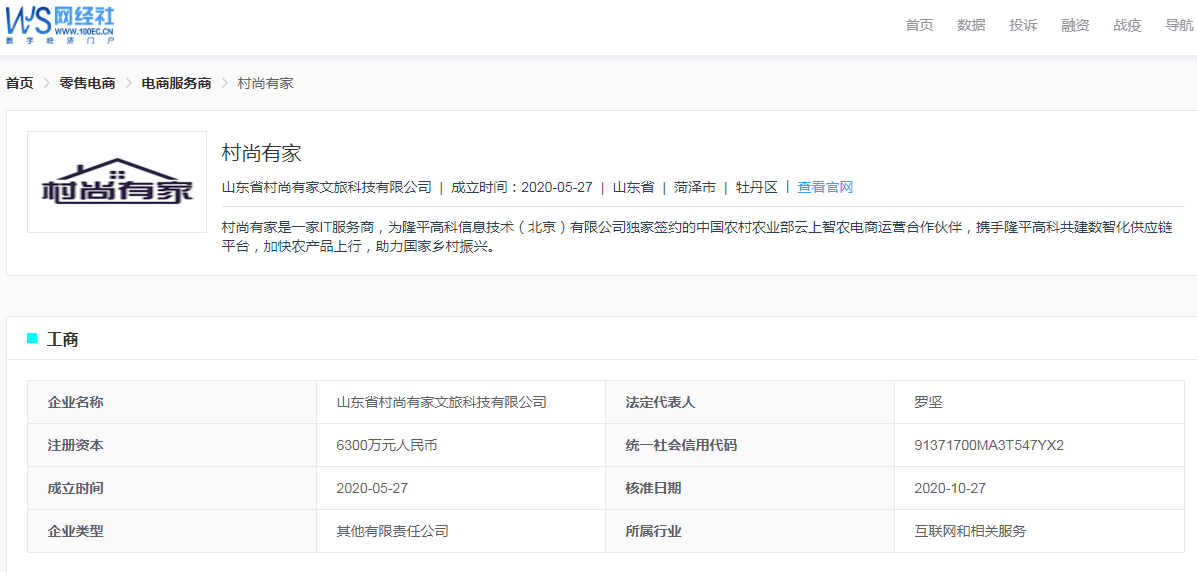Click the 企业类型 label cell
This screenshot has height=572, width=1197.
click(x=172, y=531)
